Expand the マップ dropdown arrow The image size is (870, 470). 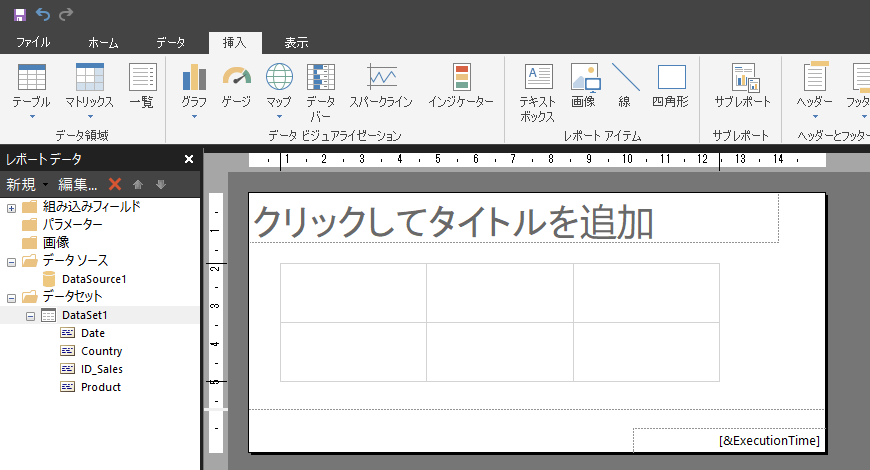tap(279, 117)
